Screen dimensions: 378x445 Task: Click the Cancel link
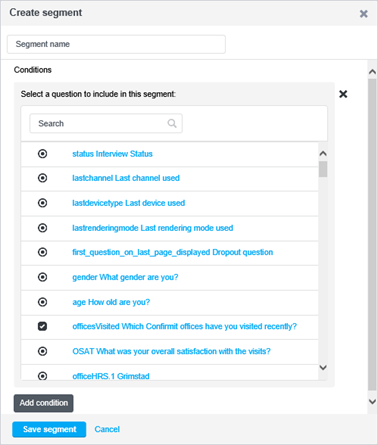click(107, 429)
